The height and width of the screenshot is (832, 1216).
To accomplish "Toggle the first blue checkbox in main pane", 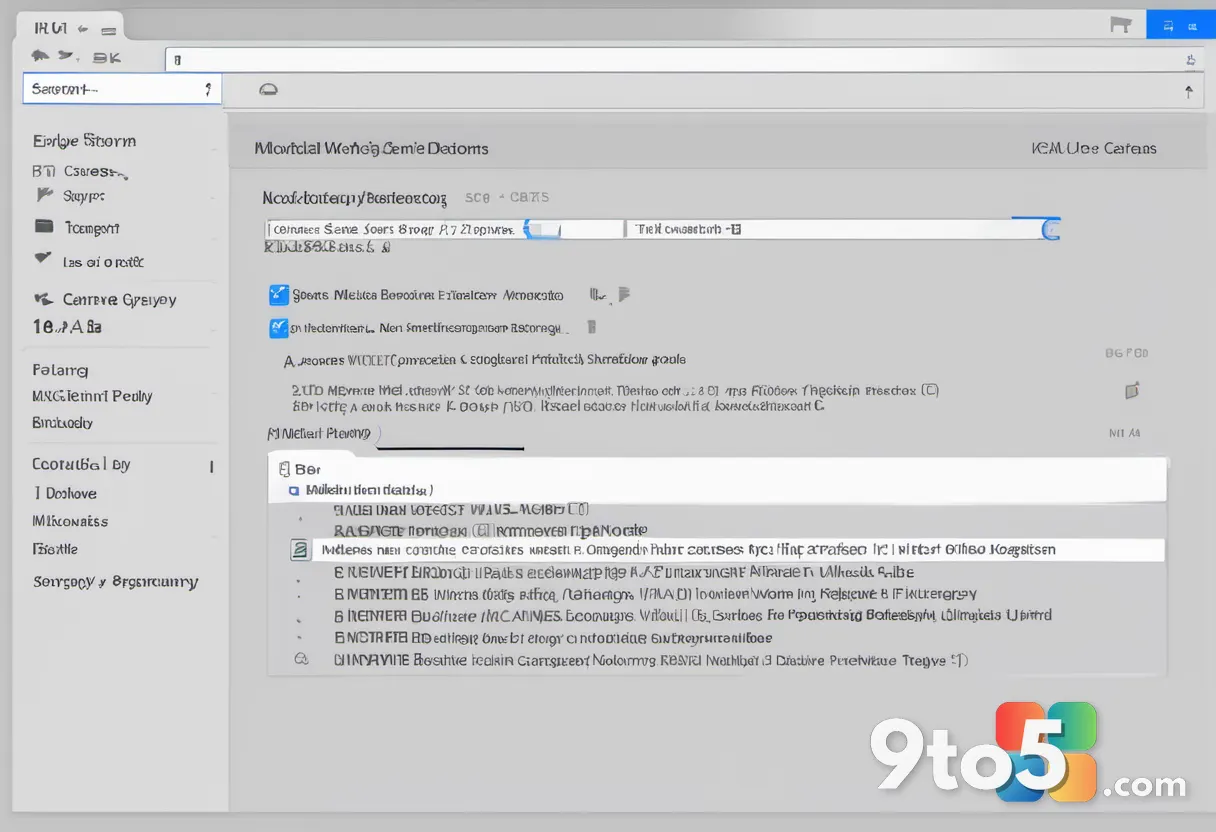I will tap(279, 295).
